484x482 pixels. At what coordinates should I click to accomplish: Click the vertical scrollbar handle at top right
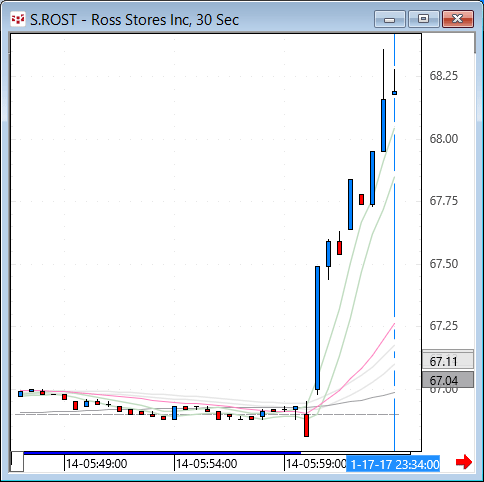click(x=475, y=43)
